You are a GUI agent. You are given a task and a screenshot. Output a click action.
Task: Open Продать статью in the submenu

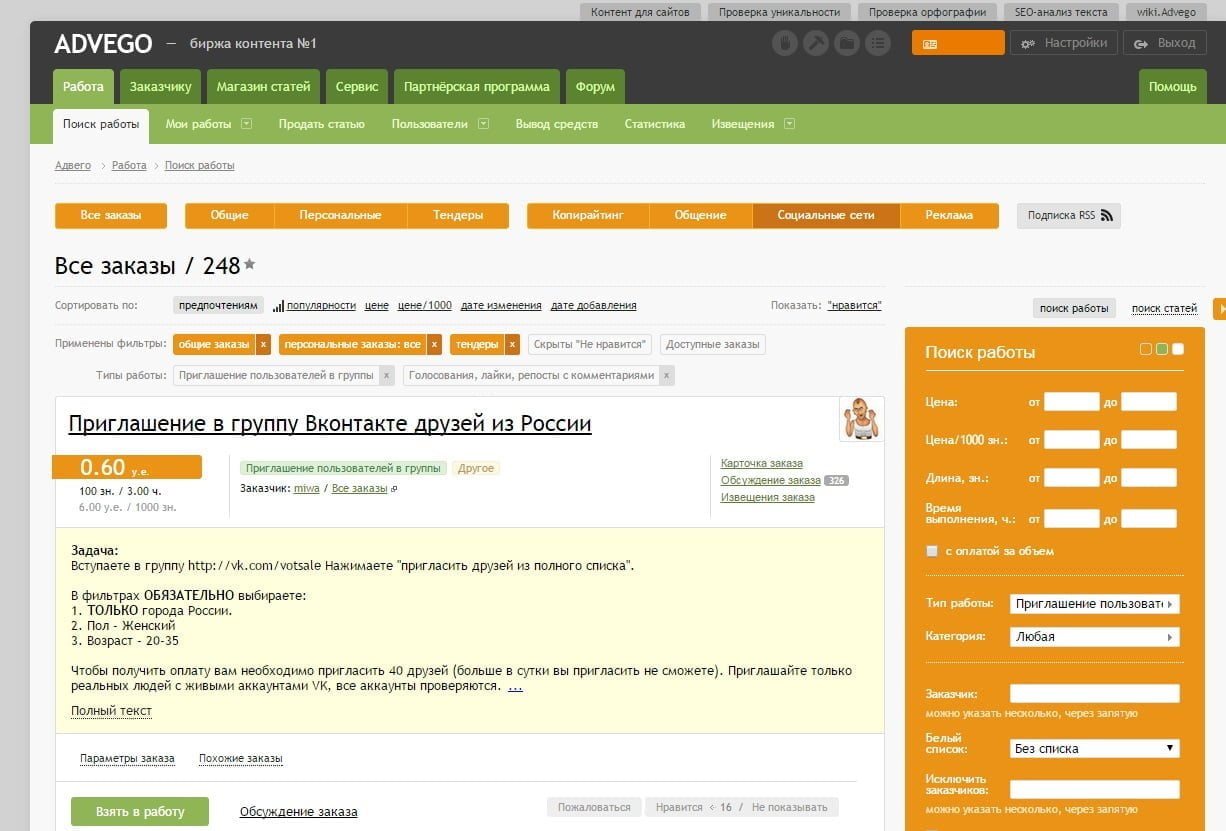(x=321, y=124)
